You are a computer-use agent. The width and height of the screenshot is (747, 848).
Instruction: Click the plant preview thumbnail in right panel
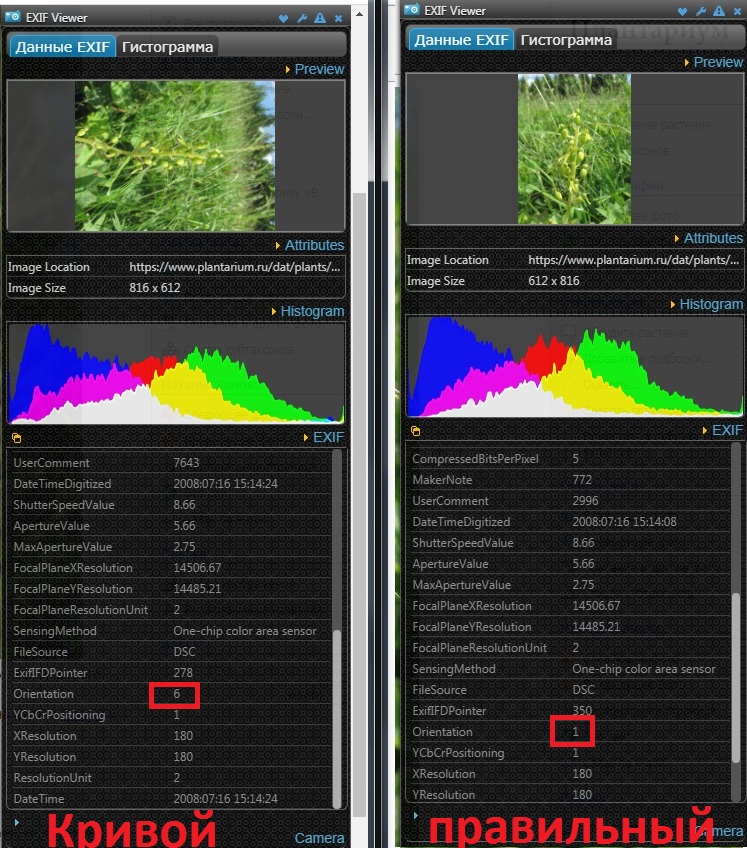574,150
